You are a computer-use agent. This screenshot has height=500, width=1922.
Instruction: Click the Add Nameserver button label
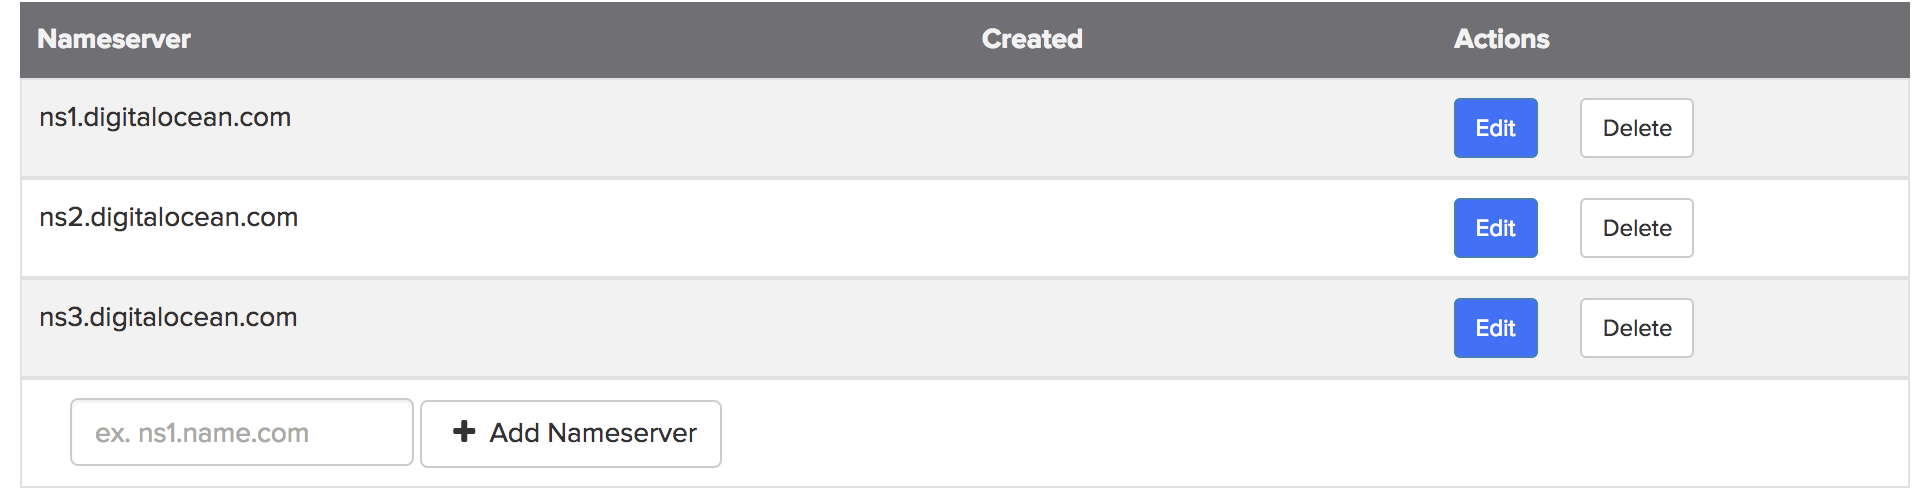593,433
